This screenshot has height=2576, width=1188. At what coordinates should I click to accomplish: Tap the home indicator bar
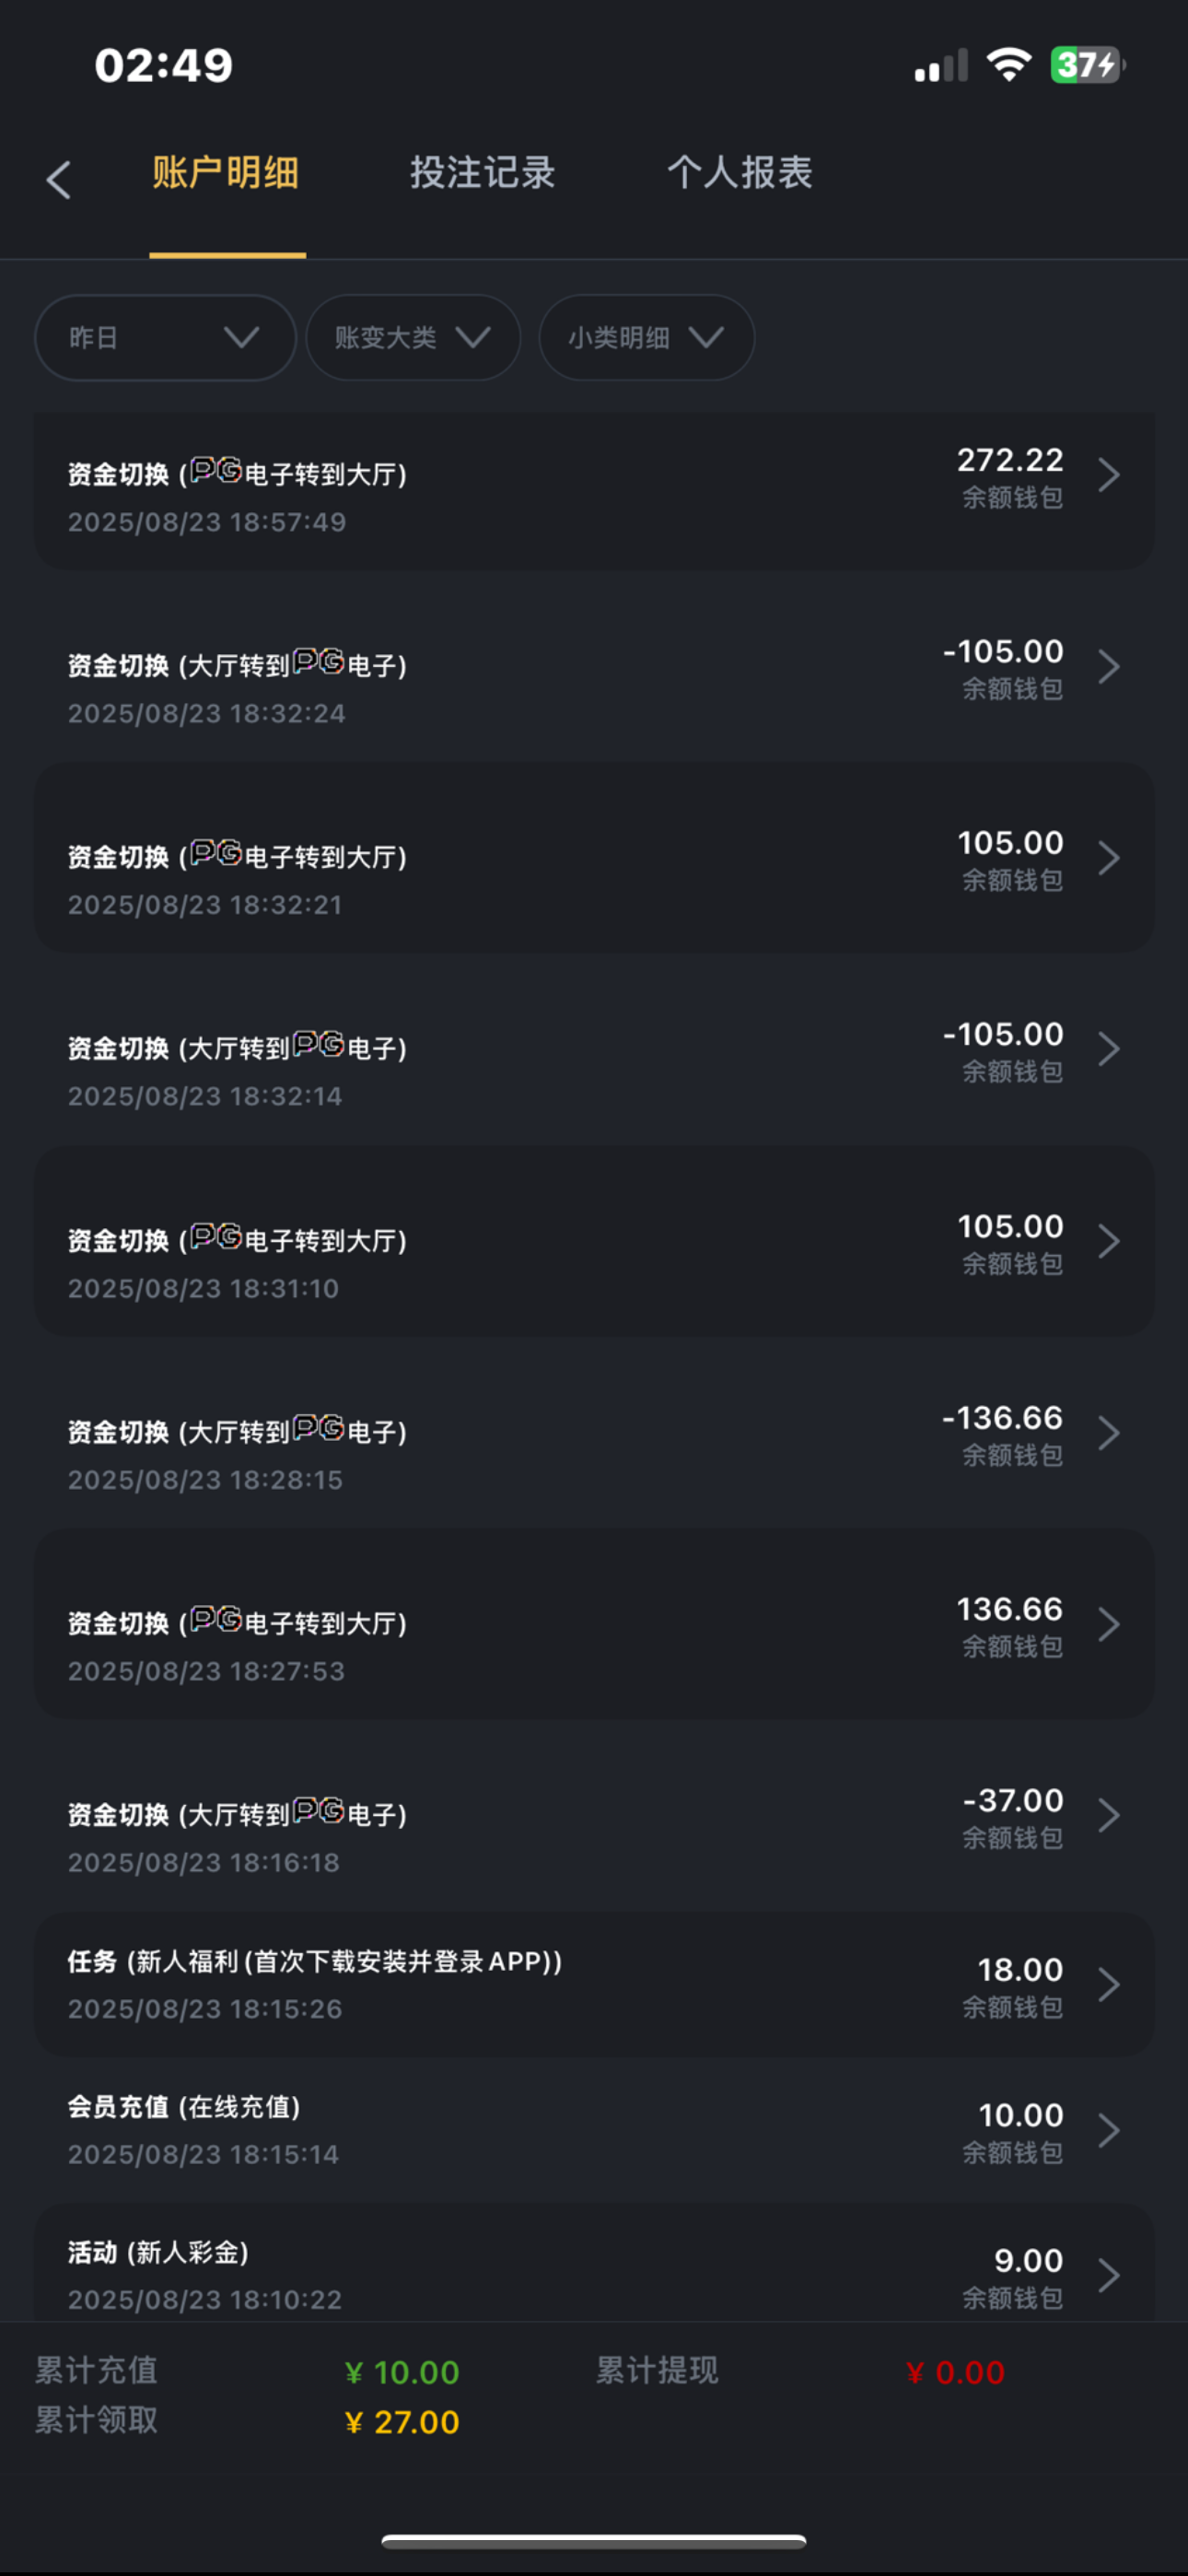pyautogui.click(x=594, y=2542)
